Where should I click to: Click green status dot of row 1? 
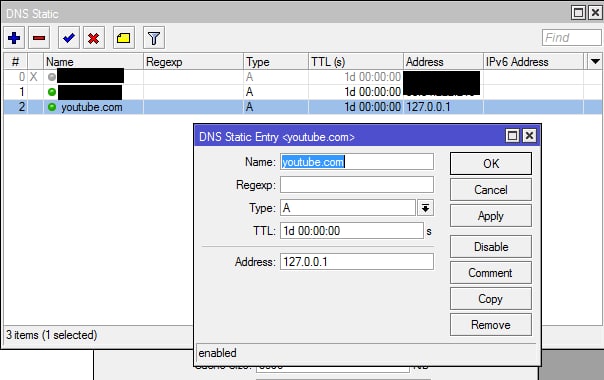tap(52, 92)
